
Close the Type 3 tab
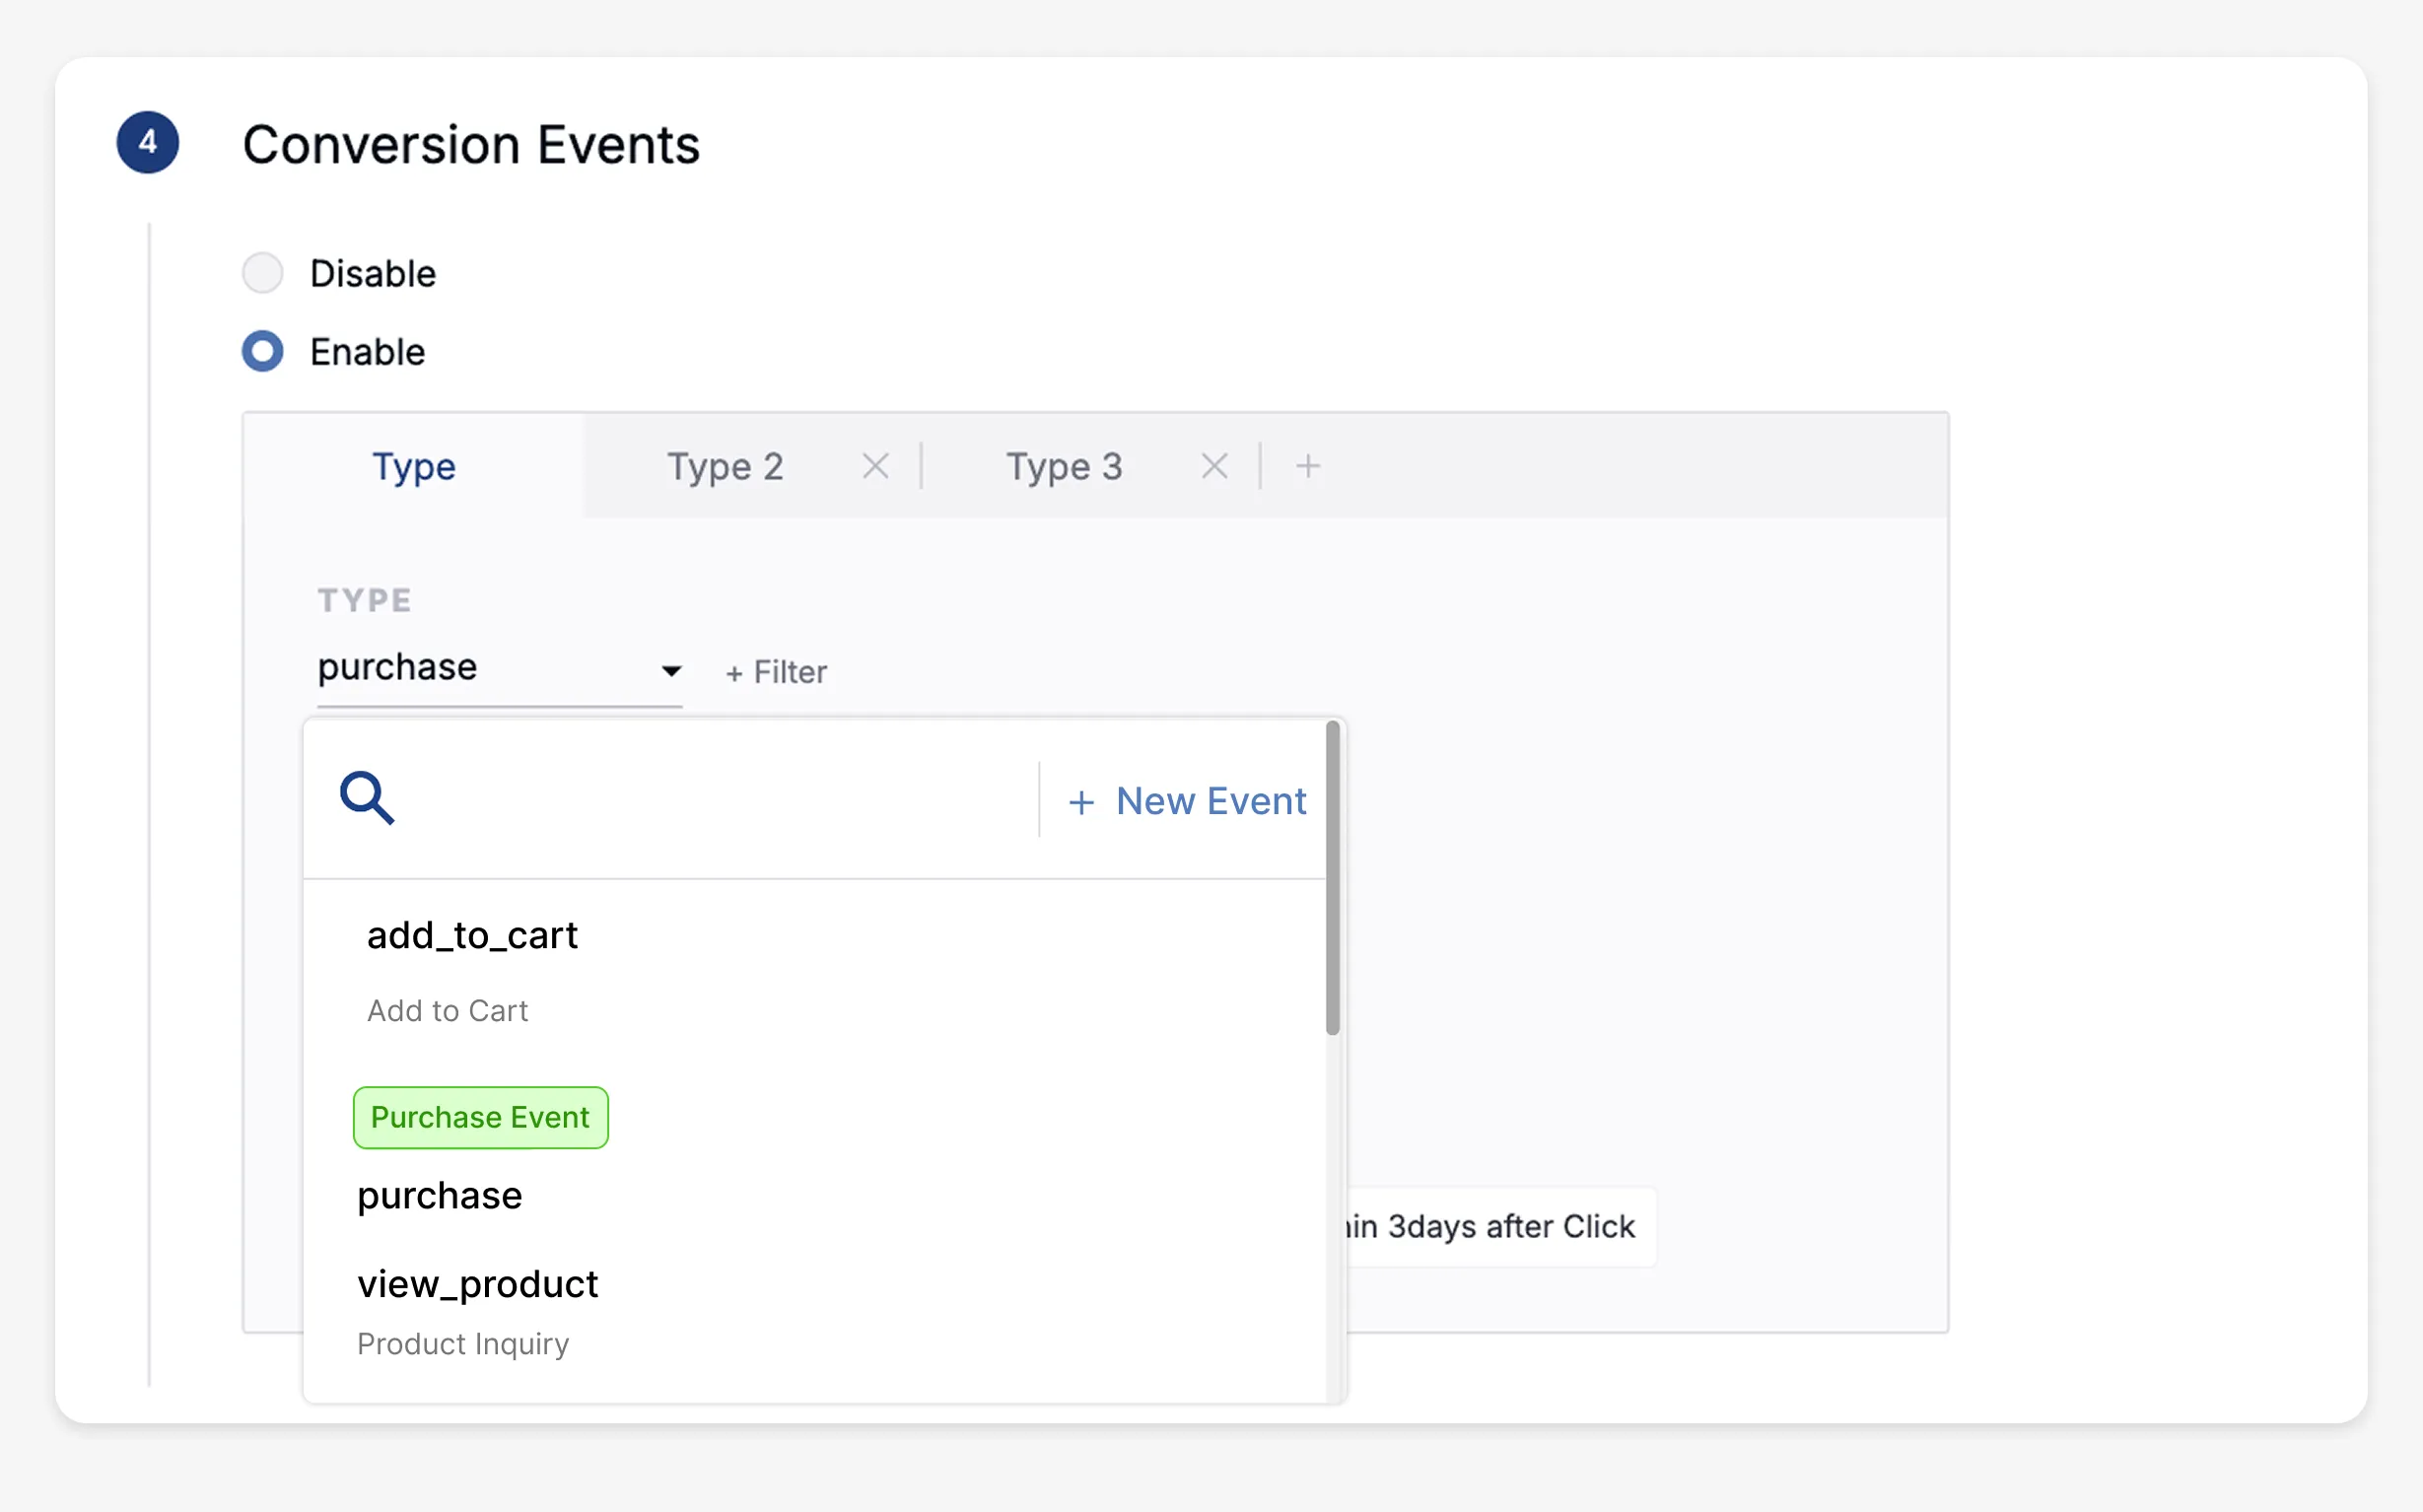(1214, 466)
